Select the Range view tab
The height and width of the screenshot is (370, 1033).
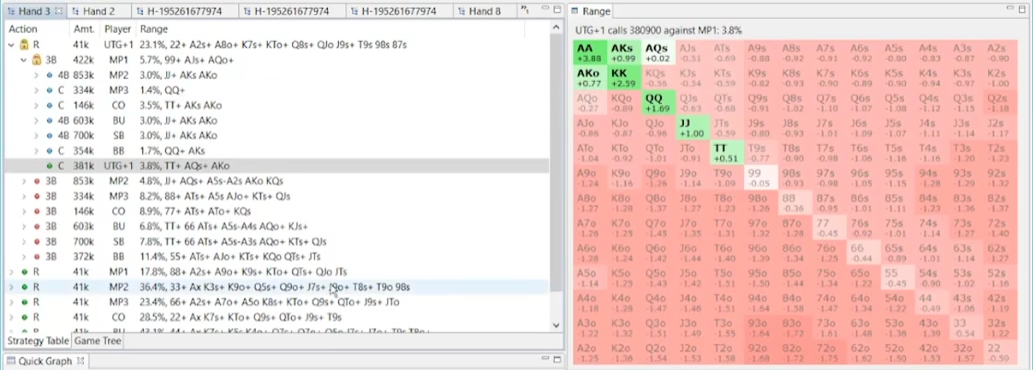(x=591, y=11)
